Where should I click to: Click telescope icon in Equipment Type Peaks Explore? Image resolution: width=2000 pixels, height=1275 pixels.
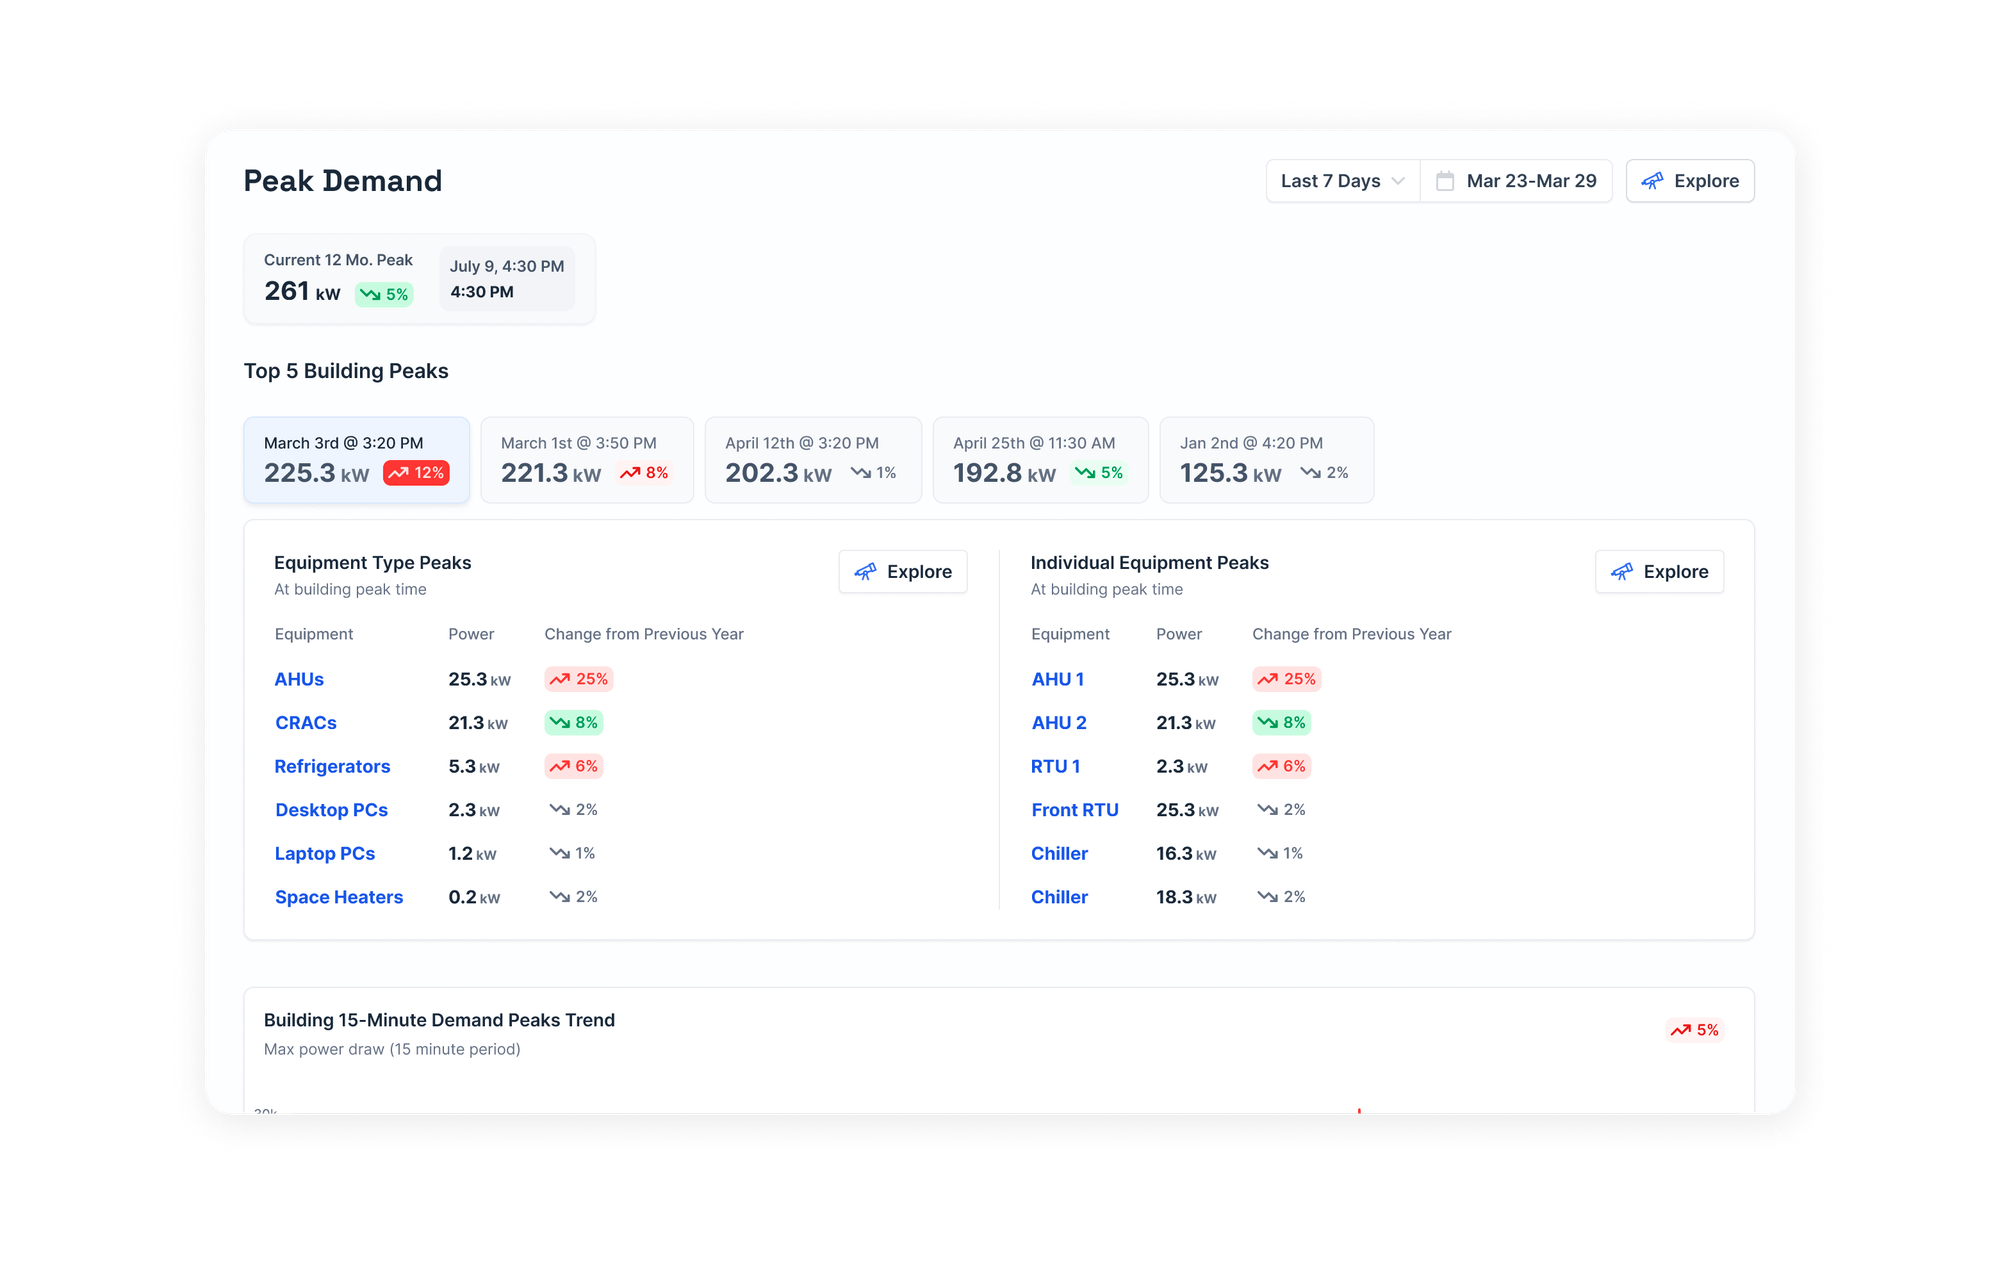(x=865, y=572)
